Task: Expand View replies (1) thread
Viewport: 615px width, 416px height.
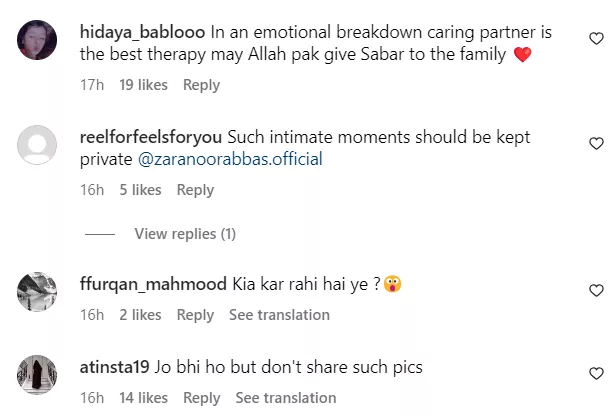Action: pyautogui.click(x=185, y=234)
